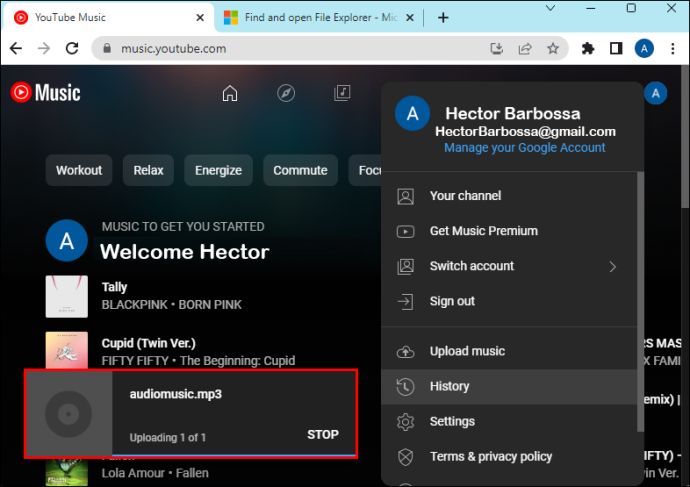
Task: Choose Switch account from the menu
Action: coord(509,267)
